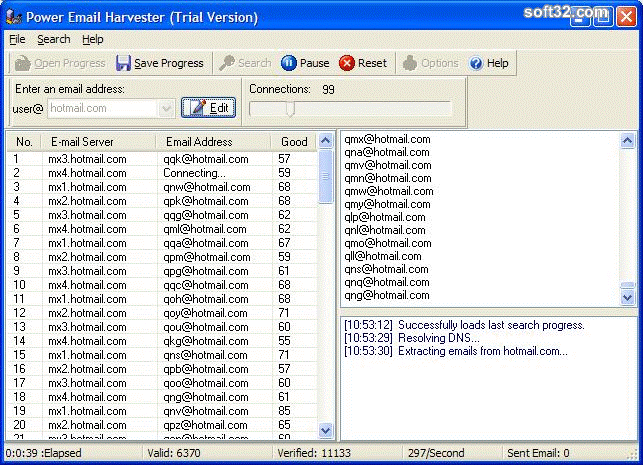Viewport: 643px width, 465px height.
Task: Click qna@hotmail.com in the harvested list
Action: [387, 152]
